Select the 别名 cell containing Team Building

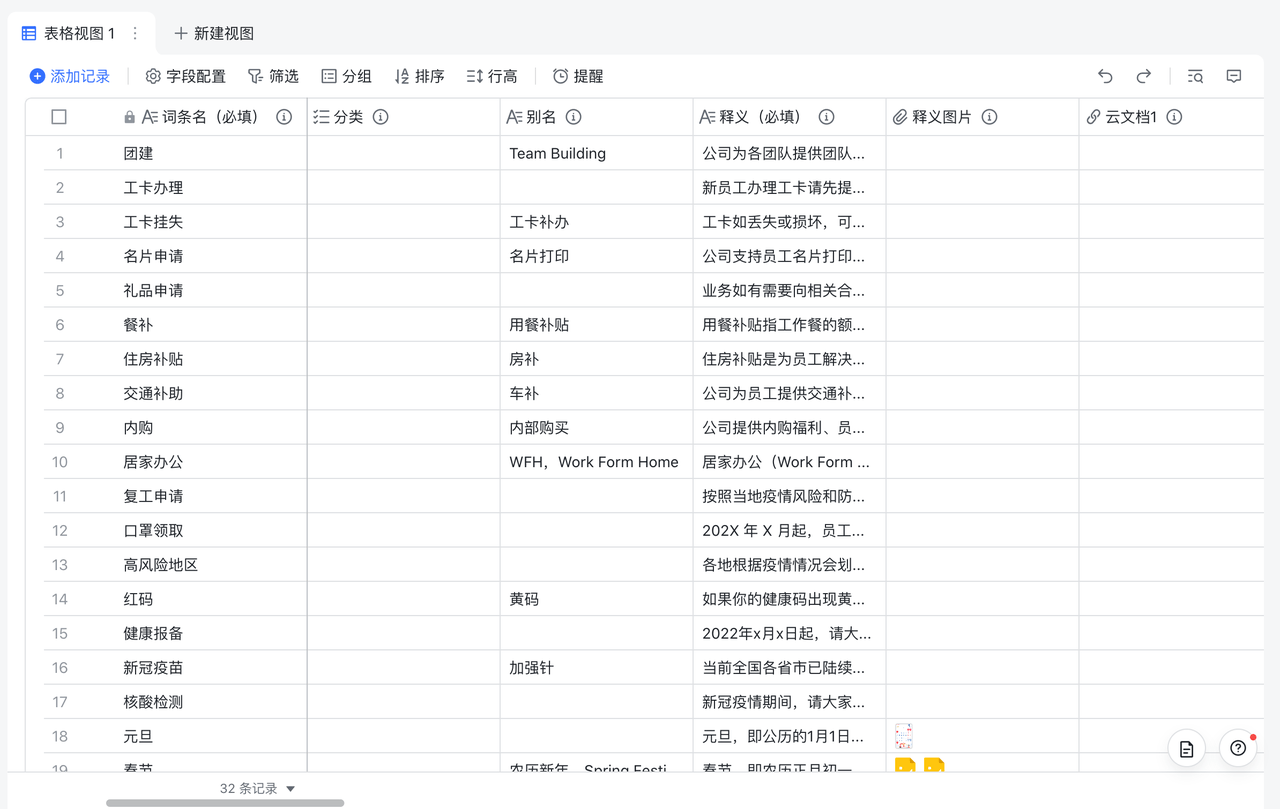click(x=596, y=153)
